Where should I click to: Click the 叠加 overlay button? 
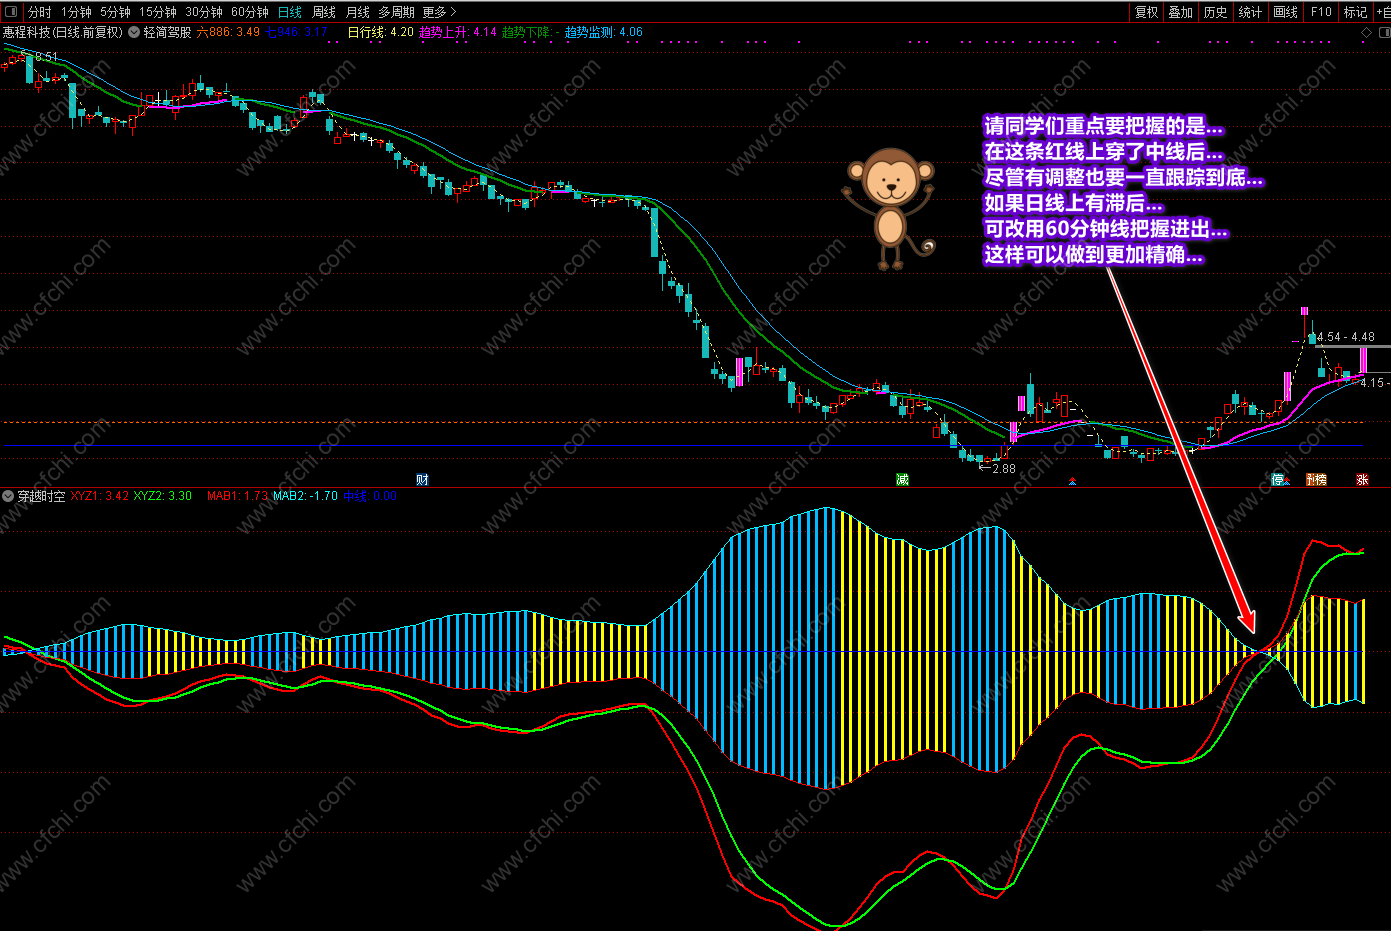click(x=1181, y=12)
